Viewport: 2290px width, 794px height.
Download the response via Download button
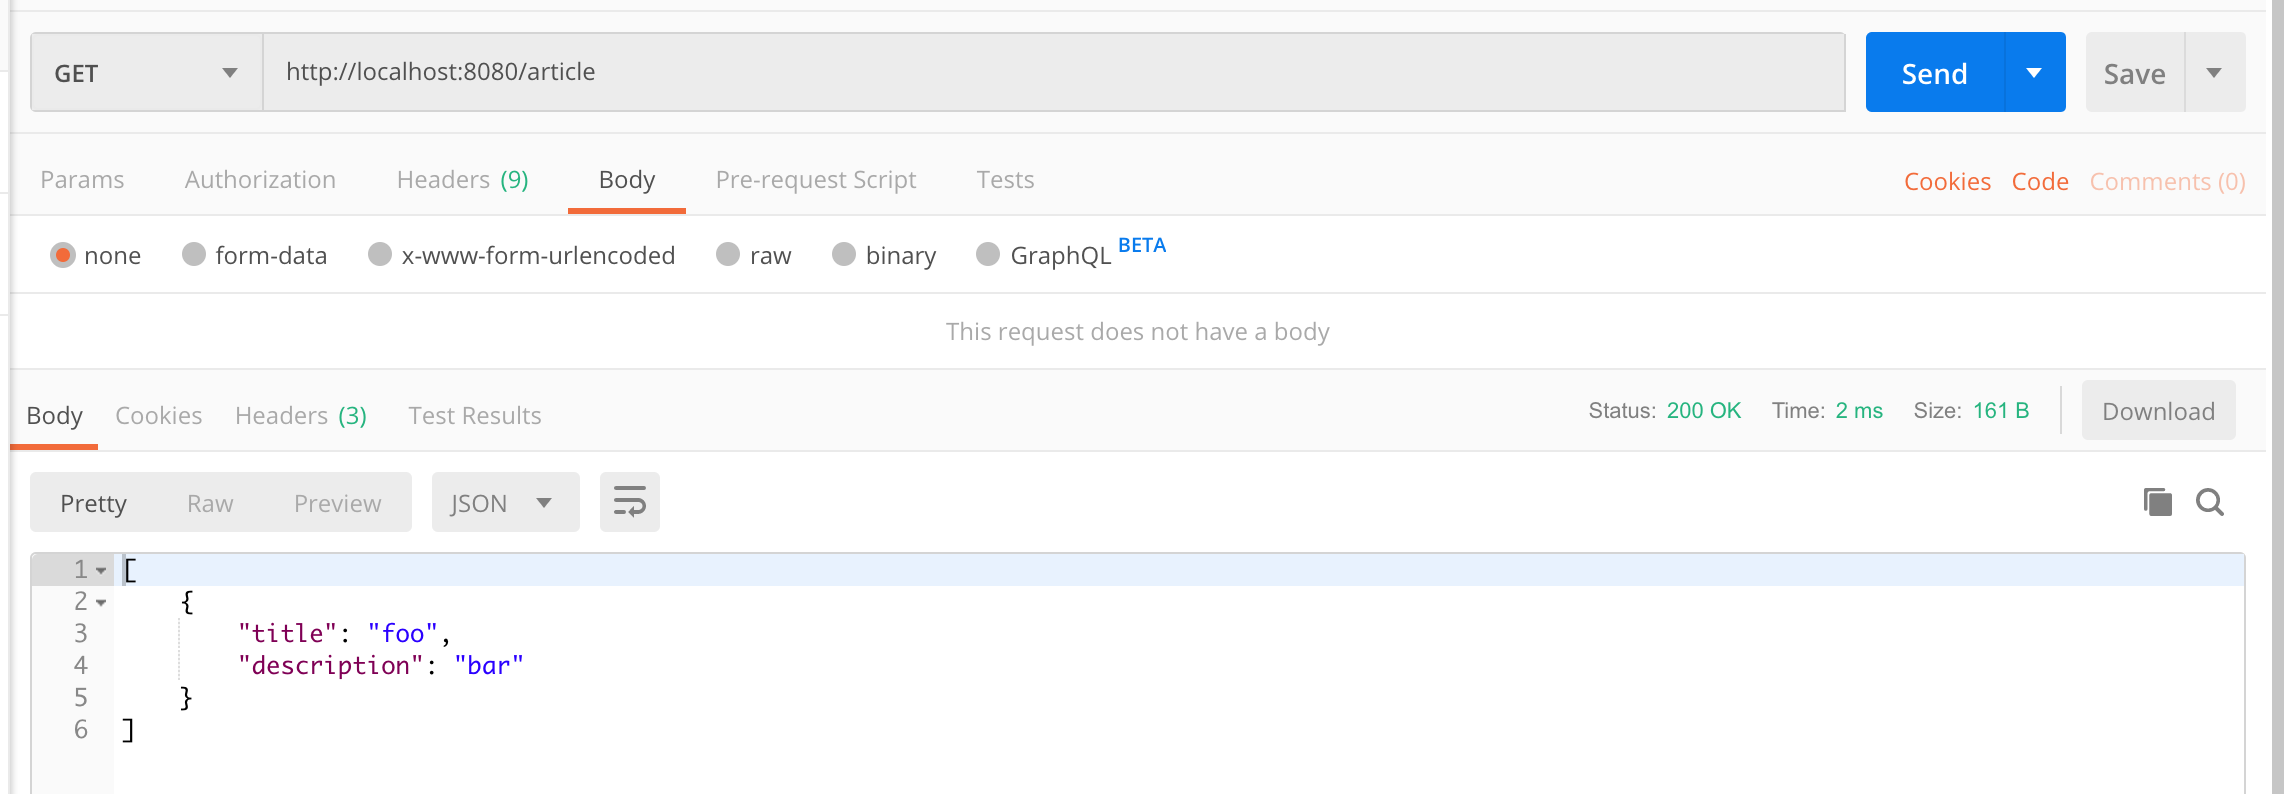click(2158, 411)
